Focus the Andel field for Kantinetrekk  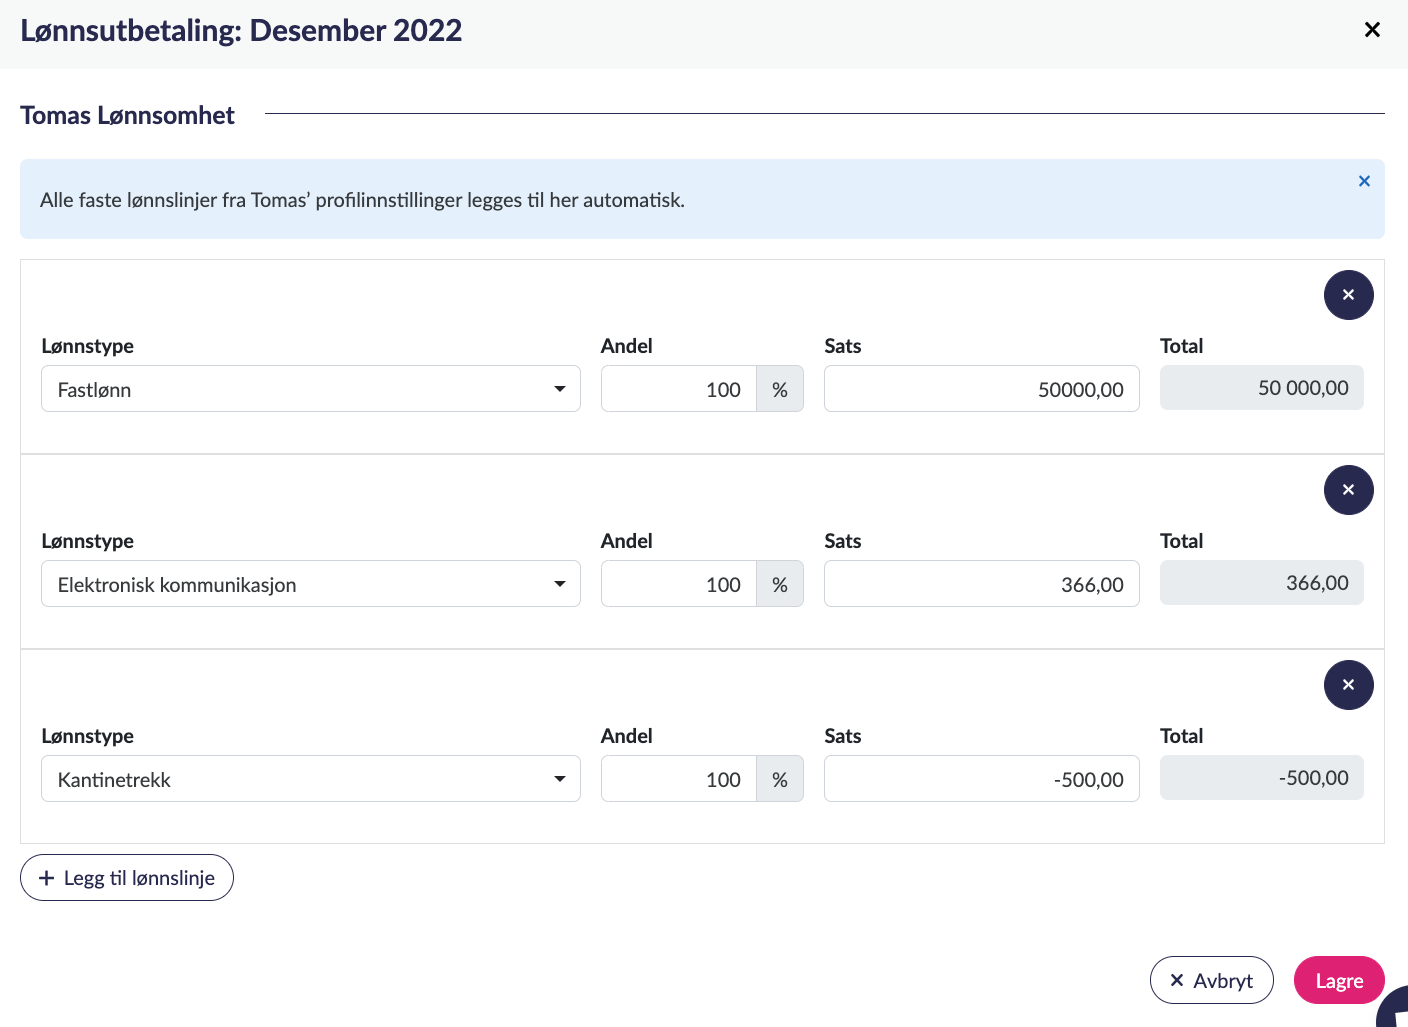point(679,779)
